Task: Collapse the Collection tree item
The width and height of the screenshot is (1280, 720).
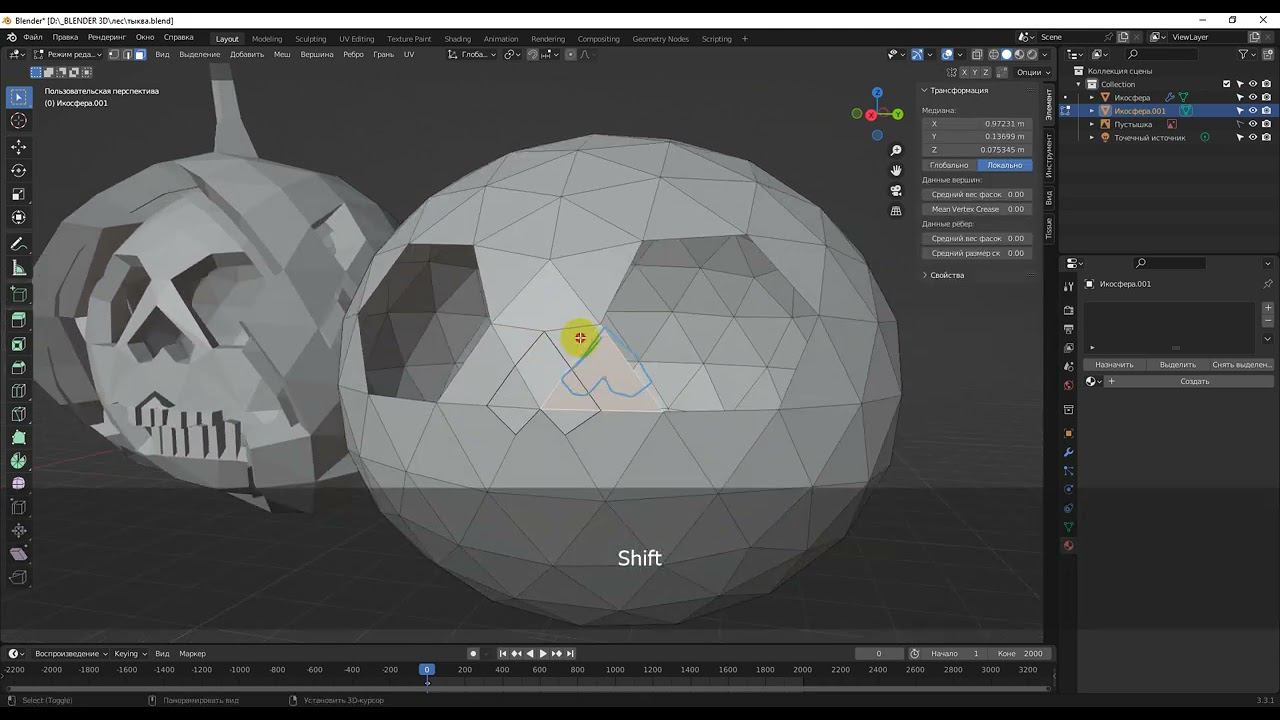Action: (1079, 84)
